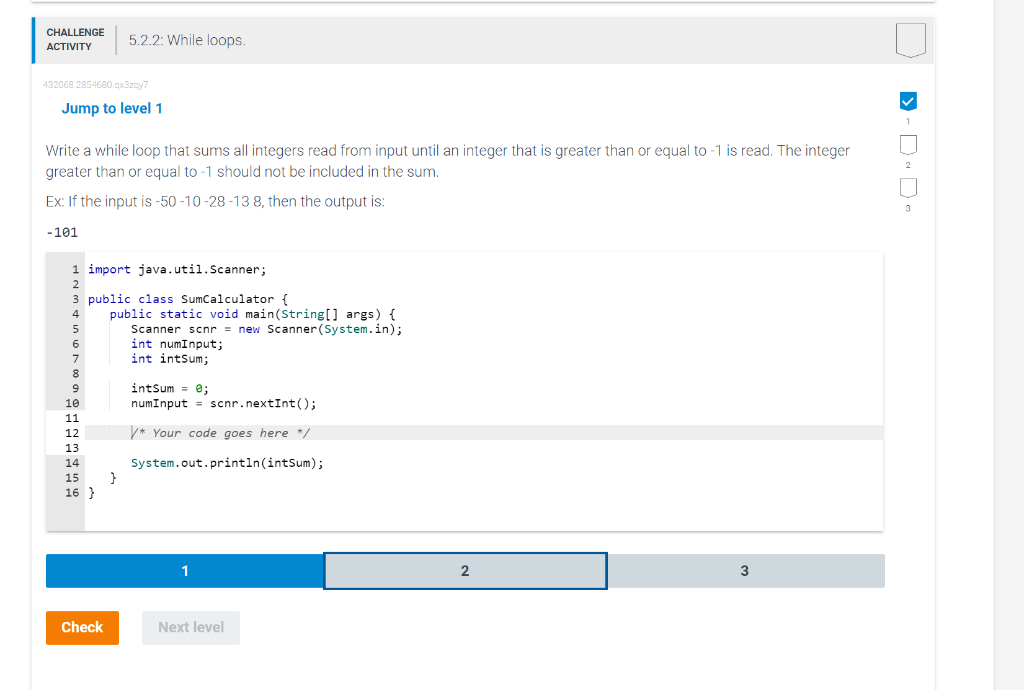The image size is (1024, 690).
Task: Select segment 3 of the level progress bar
Action: 745,570
